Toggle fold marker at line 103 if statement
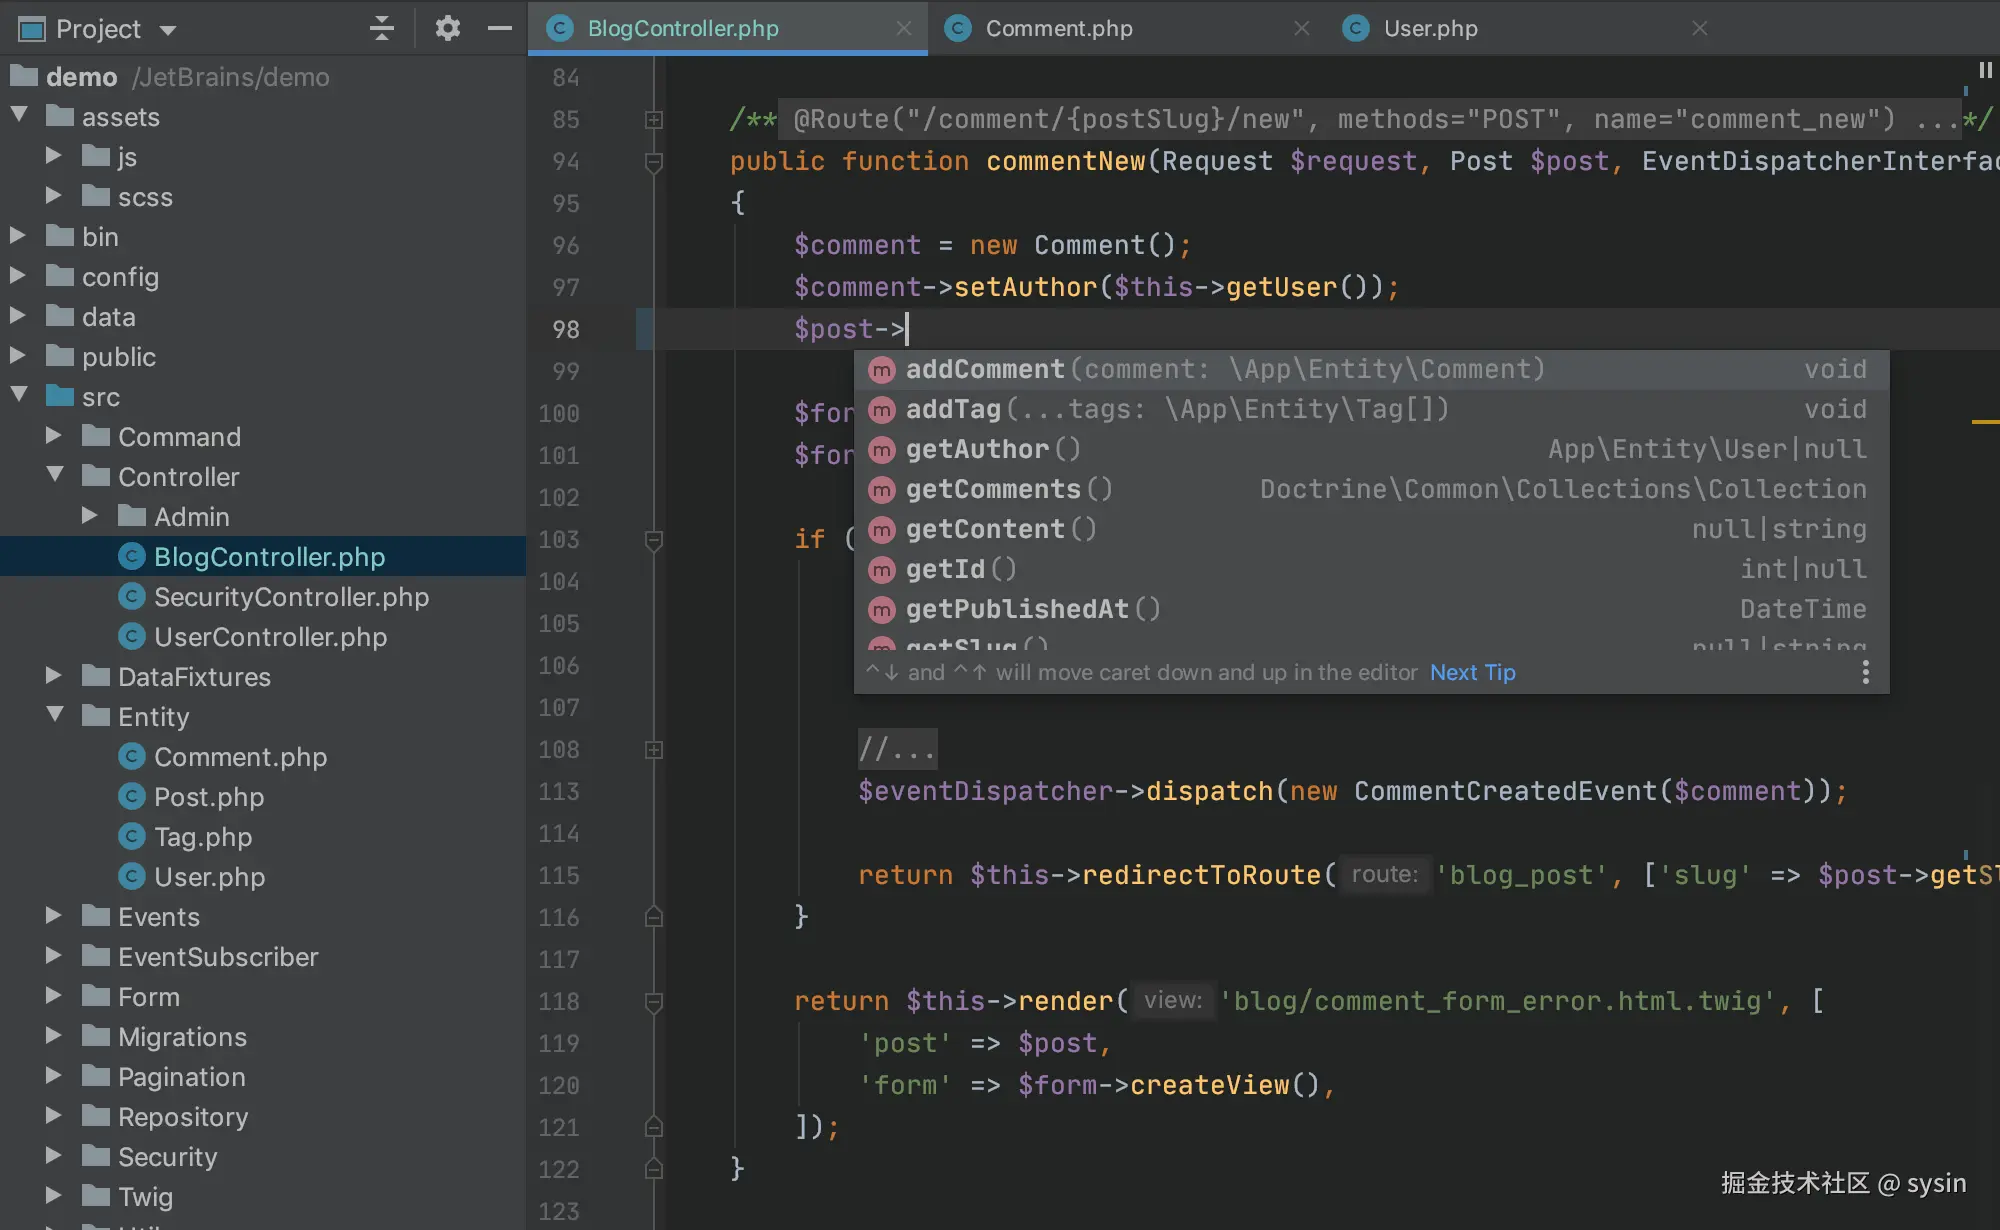Screen dimensions: 2000x1230 pos(654,540)
